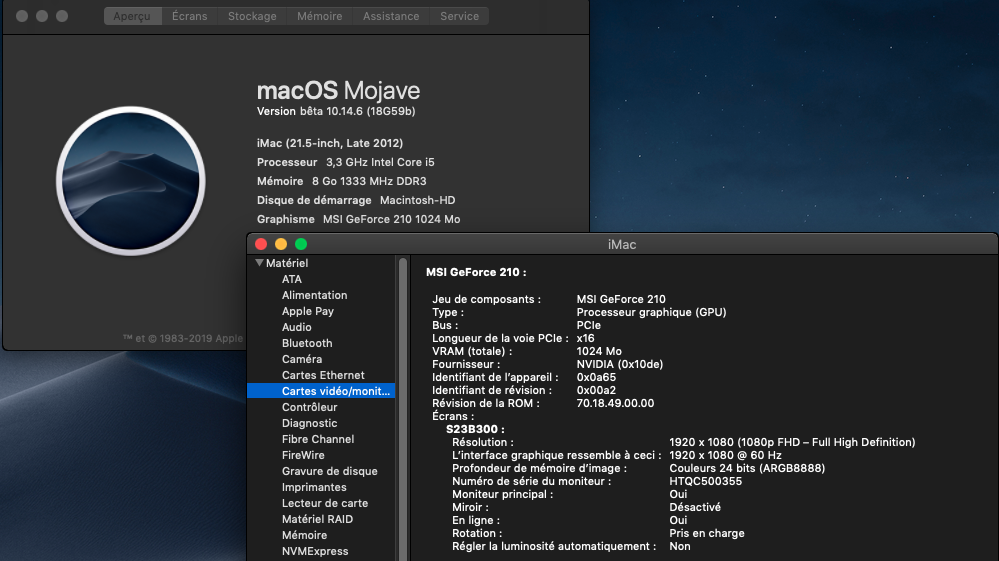Click the macOS Mojave desert logo
This screenshot has width=999, height=561.
[x=131, y=181]
